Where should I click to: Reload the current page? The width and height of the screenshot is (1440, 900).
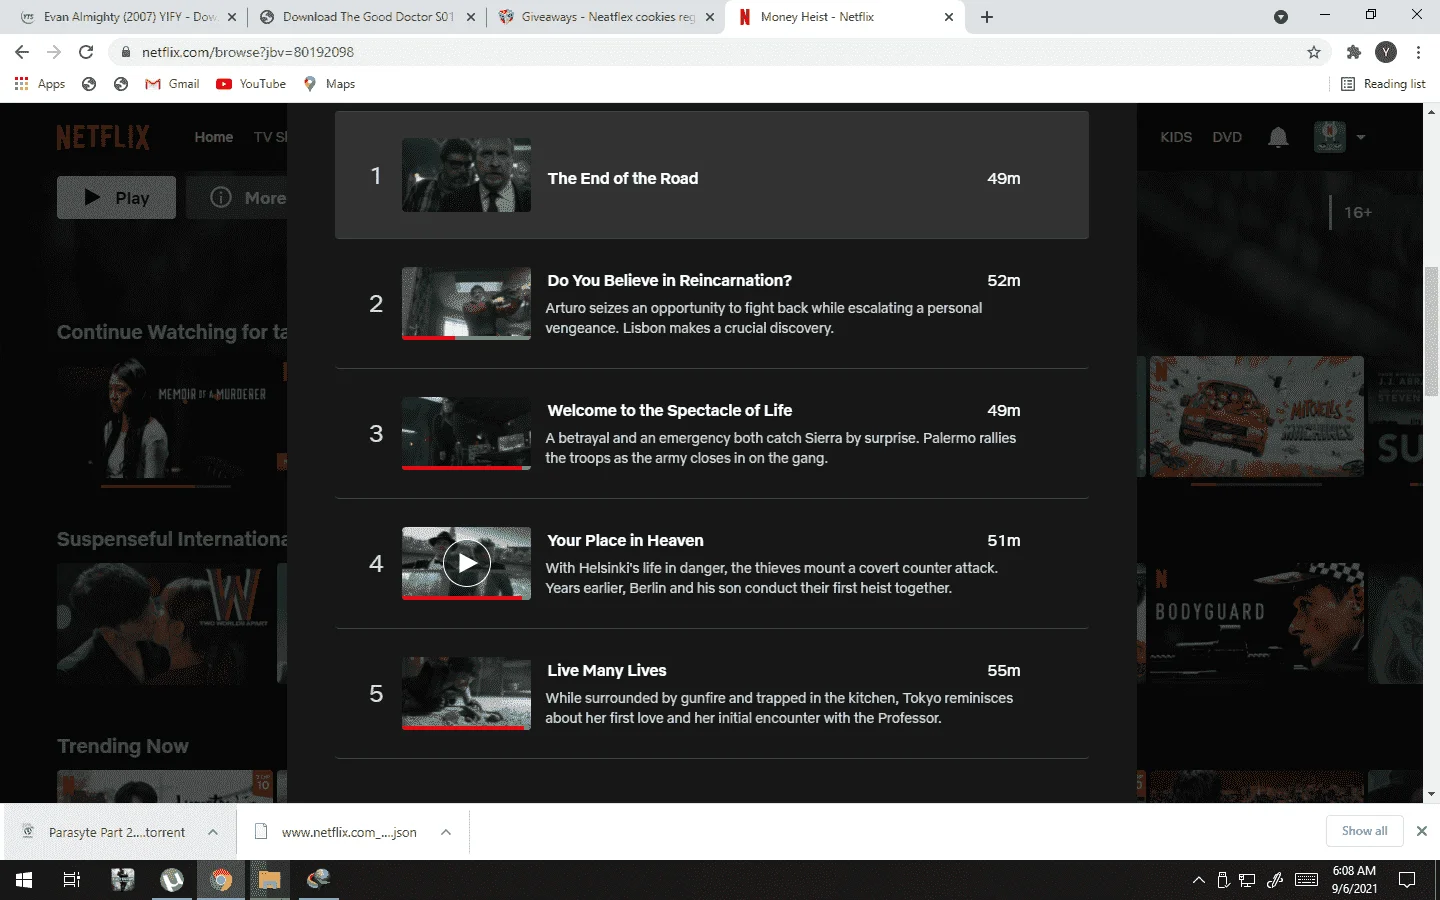86,52
